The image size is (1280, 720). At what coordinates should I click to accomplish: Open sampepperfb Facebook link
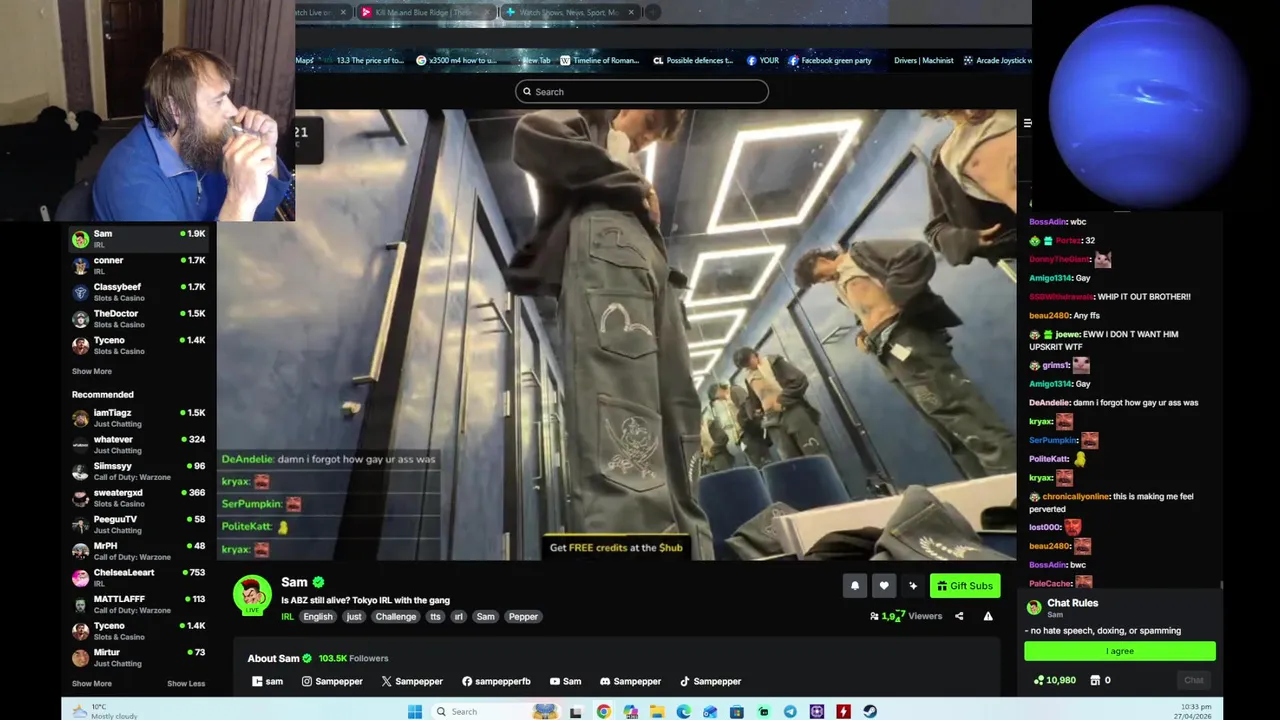496,681
